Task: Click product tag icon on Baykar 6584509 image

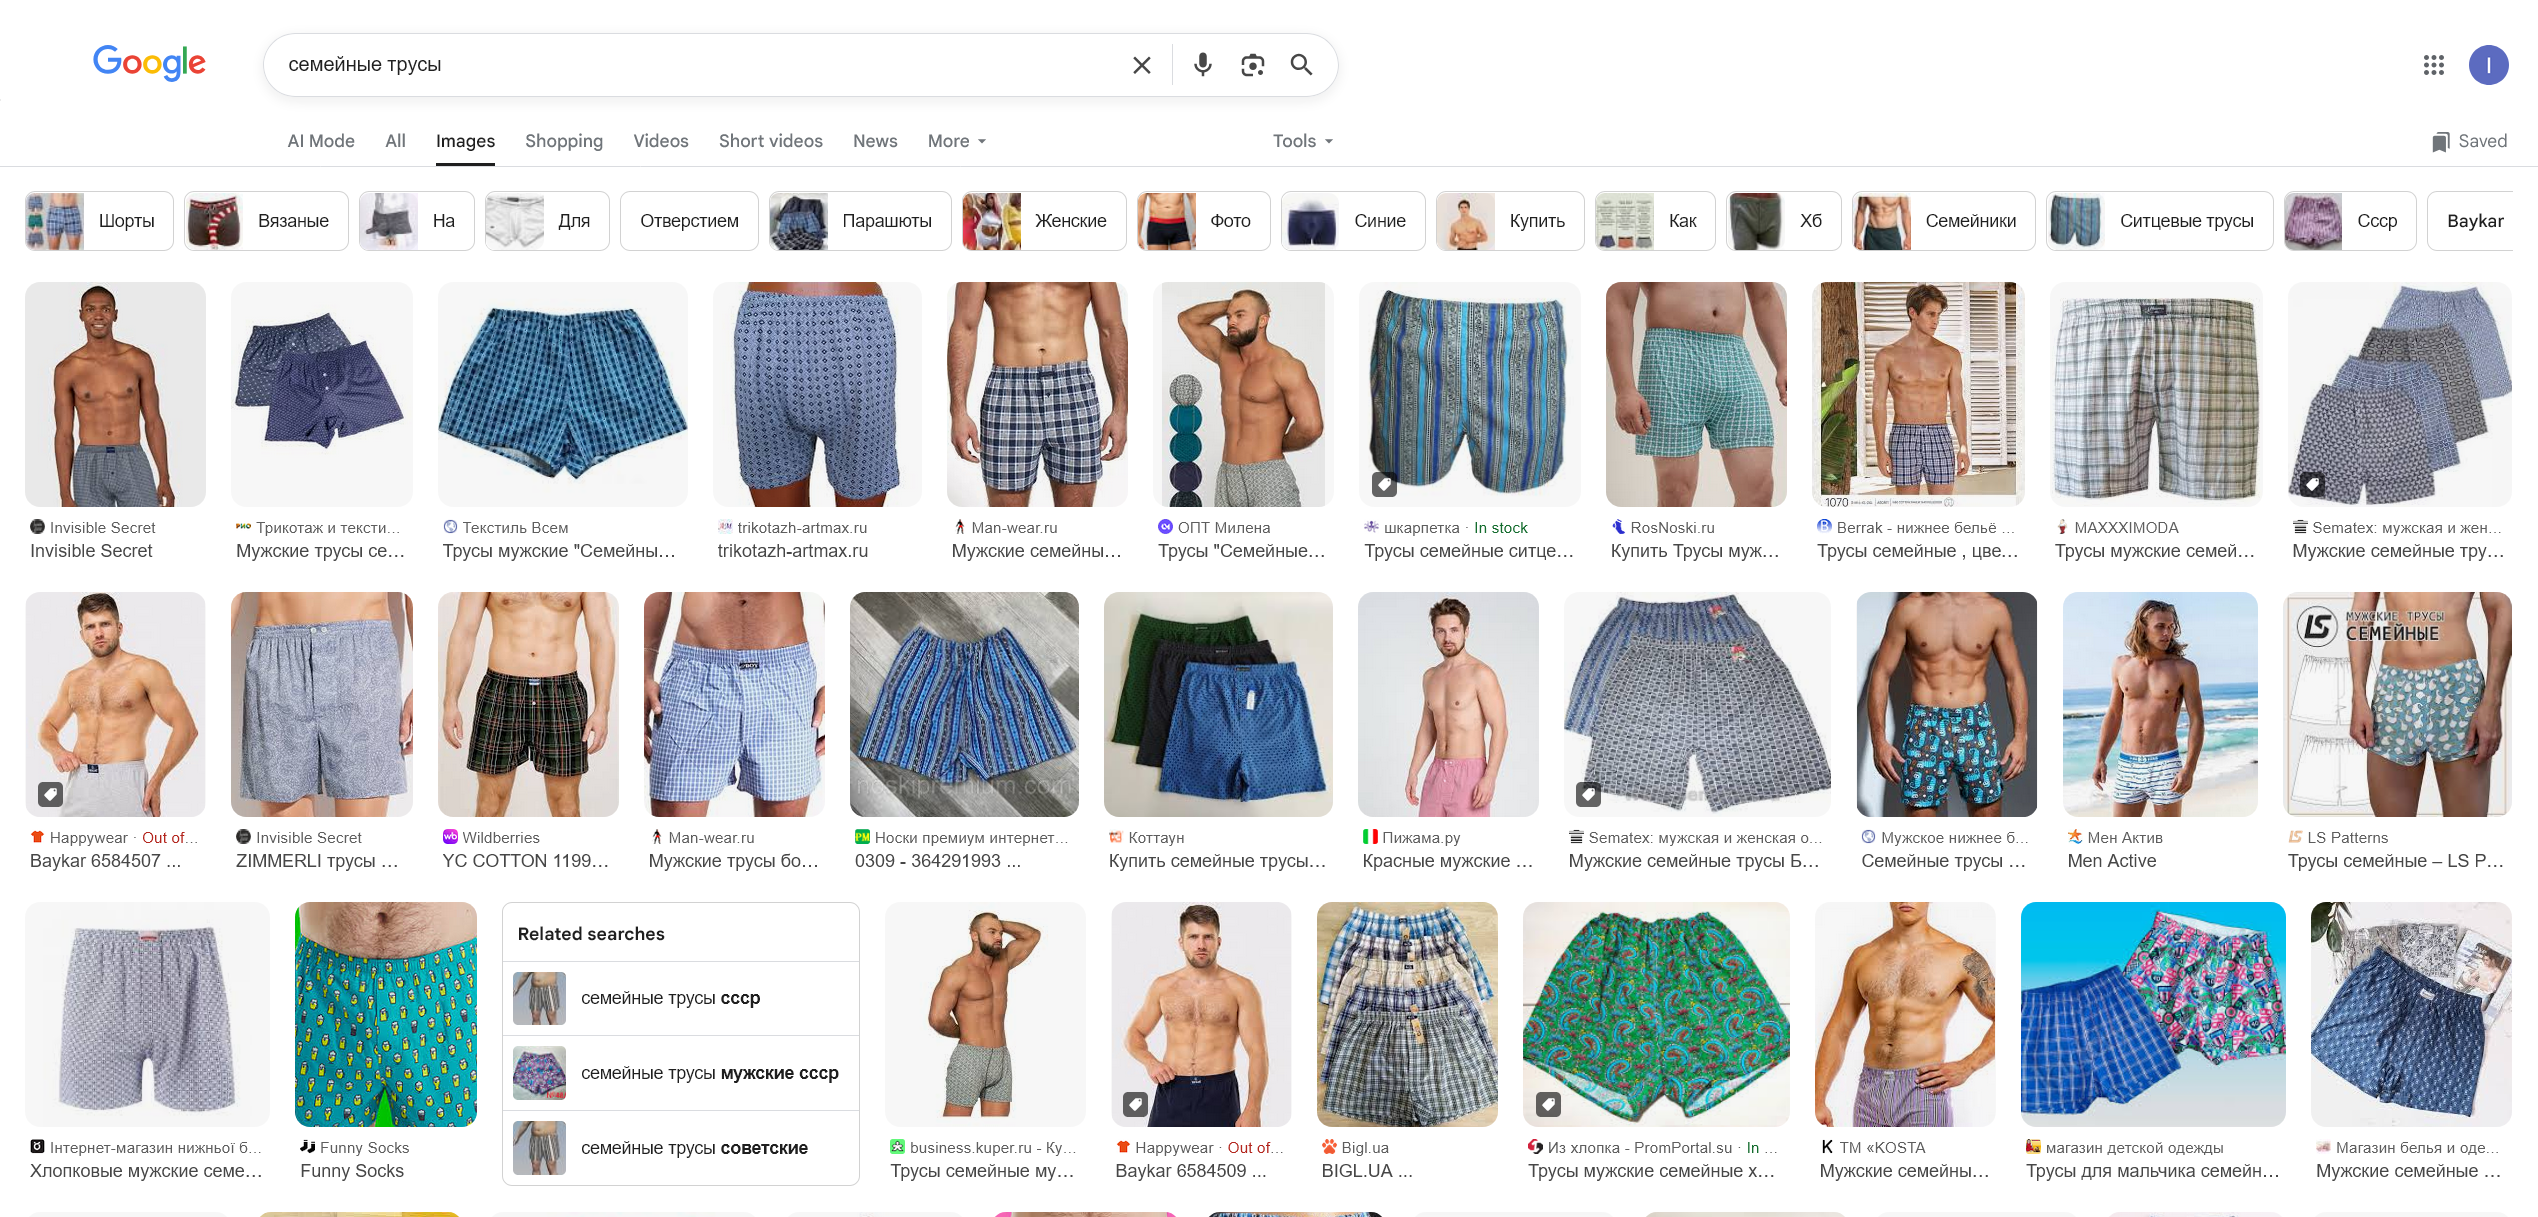Action: point(1135,1104)
